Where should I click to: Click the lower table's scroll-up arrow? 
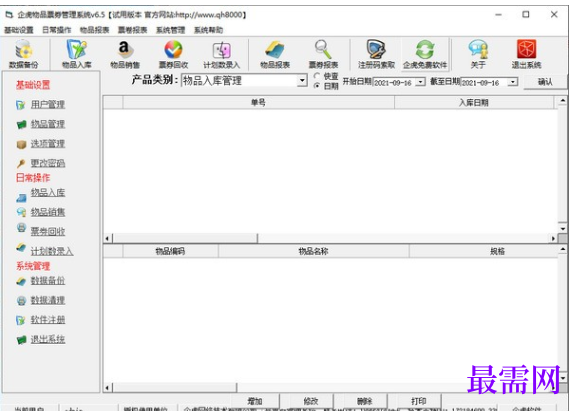[562, 250]
